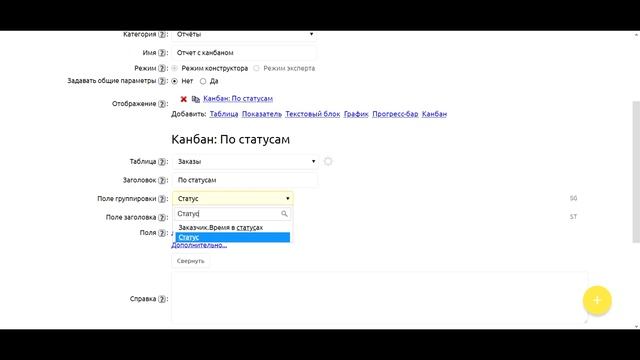Screen dimensions: 640x360
Task: Open help icon next to Категория
Action: [x=162, y=35]
